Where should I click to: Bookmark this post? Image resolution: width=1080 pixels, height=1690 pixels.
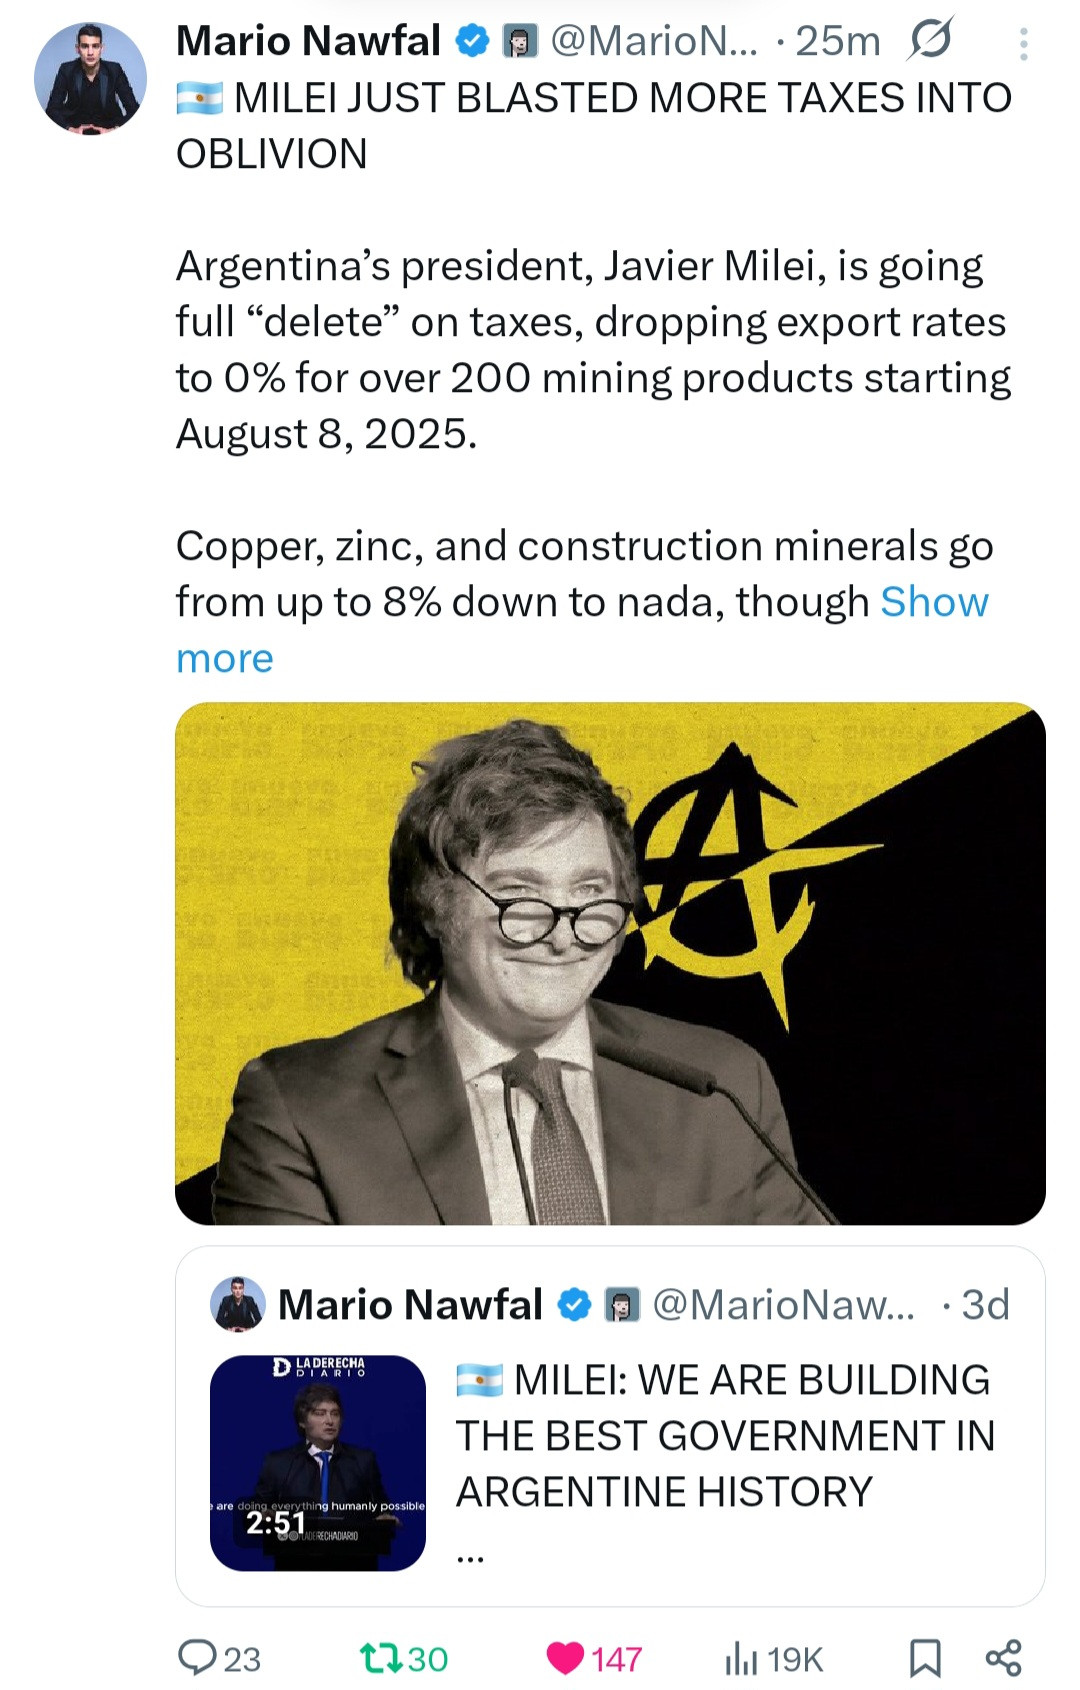[x=925, y=1657]
